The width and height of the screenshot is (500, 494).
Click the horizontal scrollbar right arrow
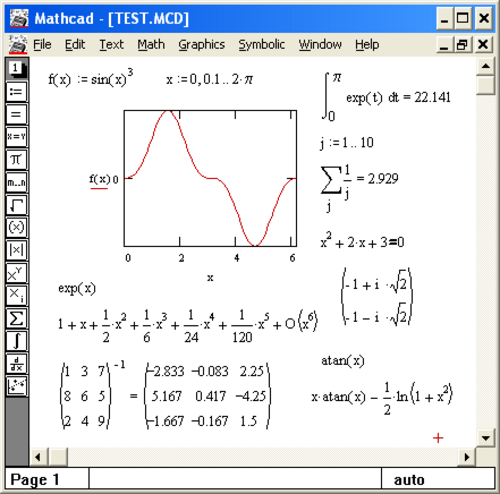(x=467, y=457)
